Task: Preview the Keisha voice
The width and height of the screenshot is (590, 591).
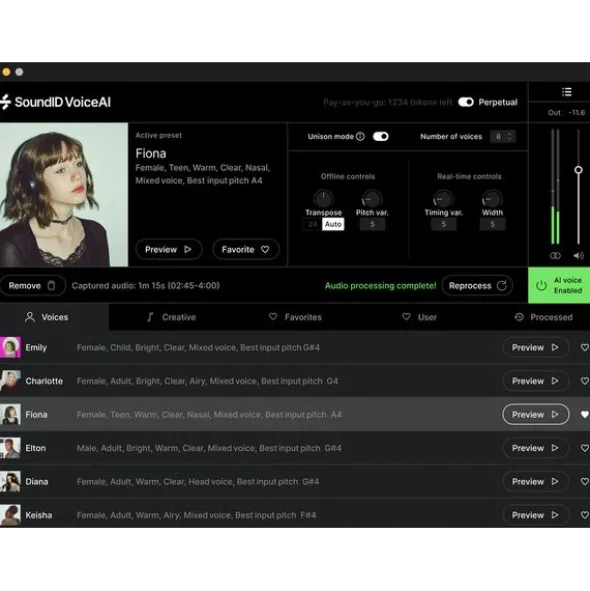Action: tap(535, 515)
